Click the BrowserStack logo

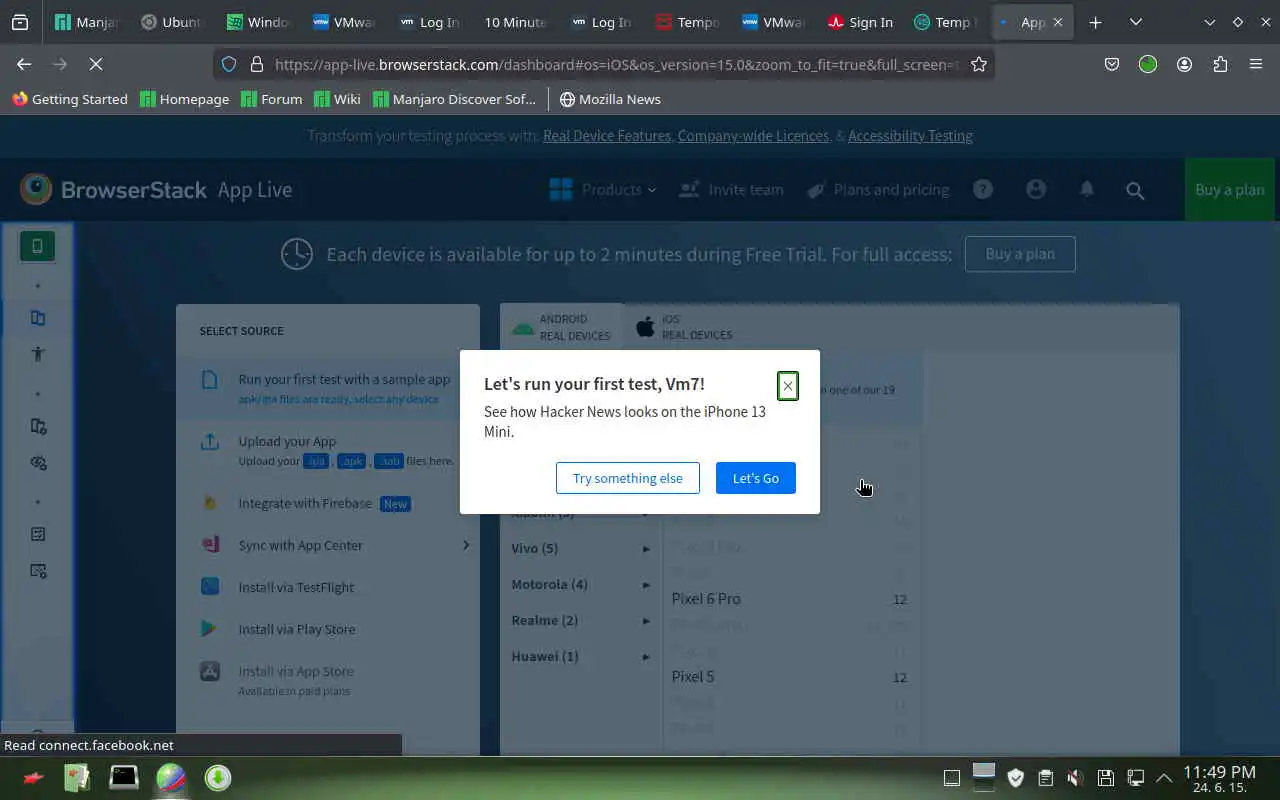(x=113, y=189)
